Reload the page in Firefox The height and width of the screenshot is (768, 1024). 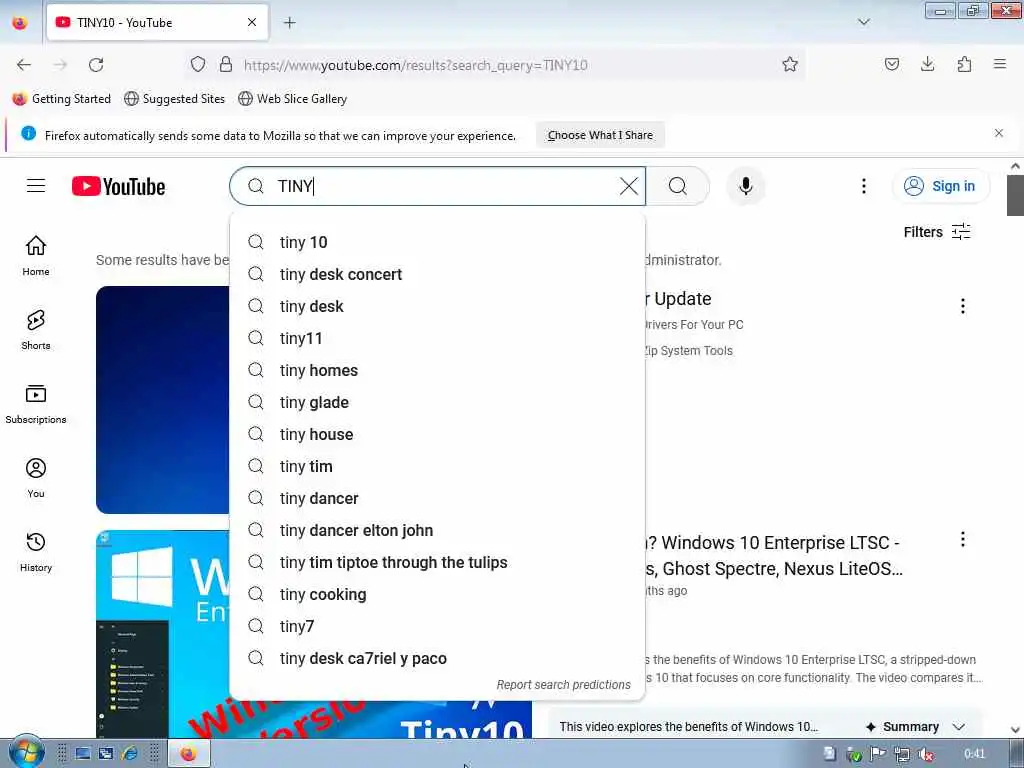[x=96, y=64]
